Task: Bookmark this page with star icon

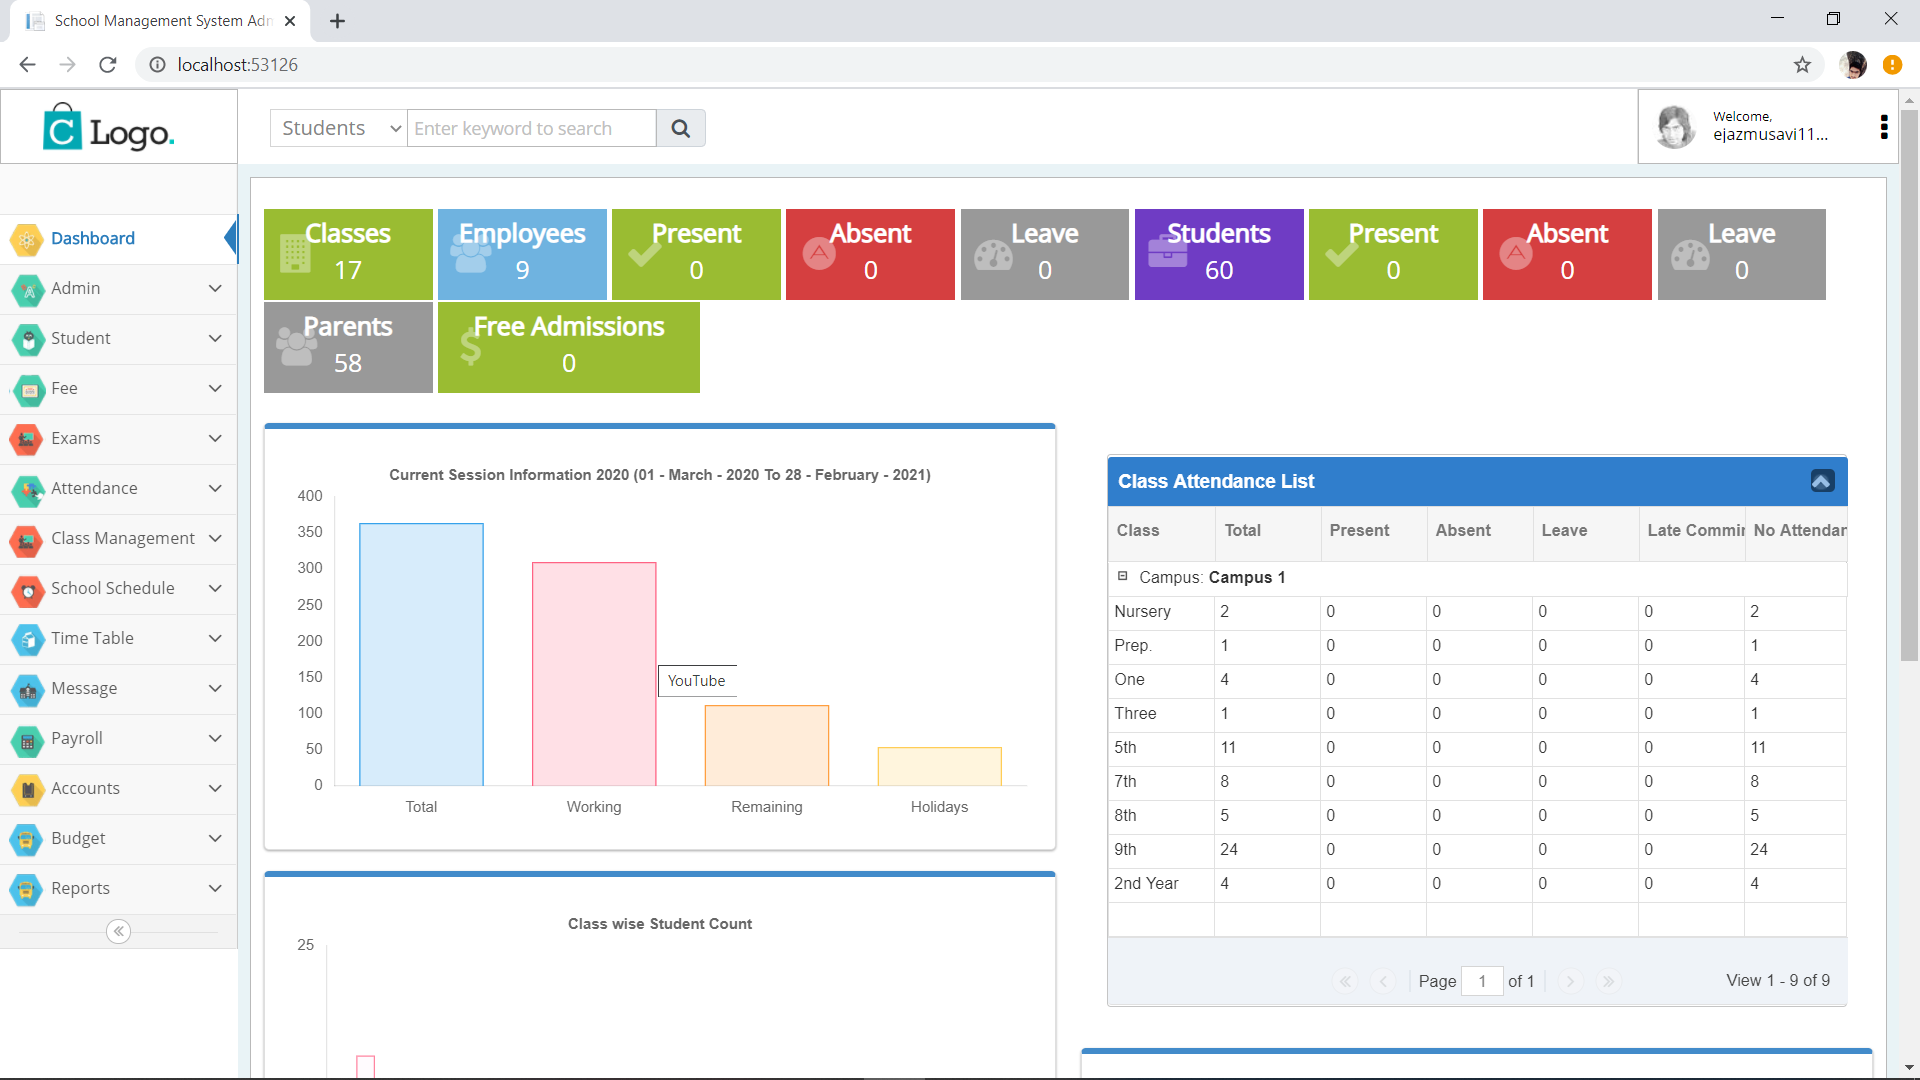Action: tap(1802, 65)
